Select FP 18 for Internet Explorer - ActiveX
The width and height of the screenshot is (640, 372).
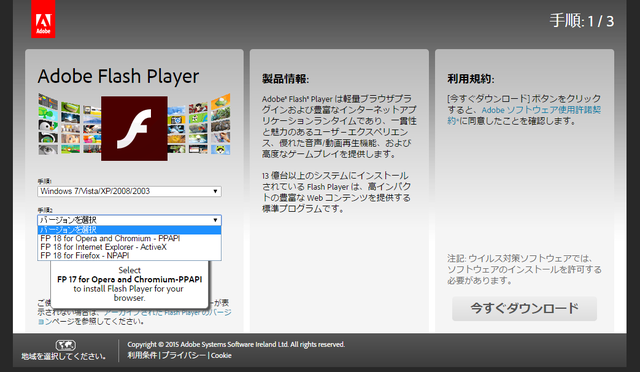(129, 247)
